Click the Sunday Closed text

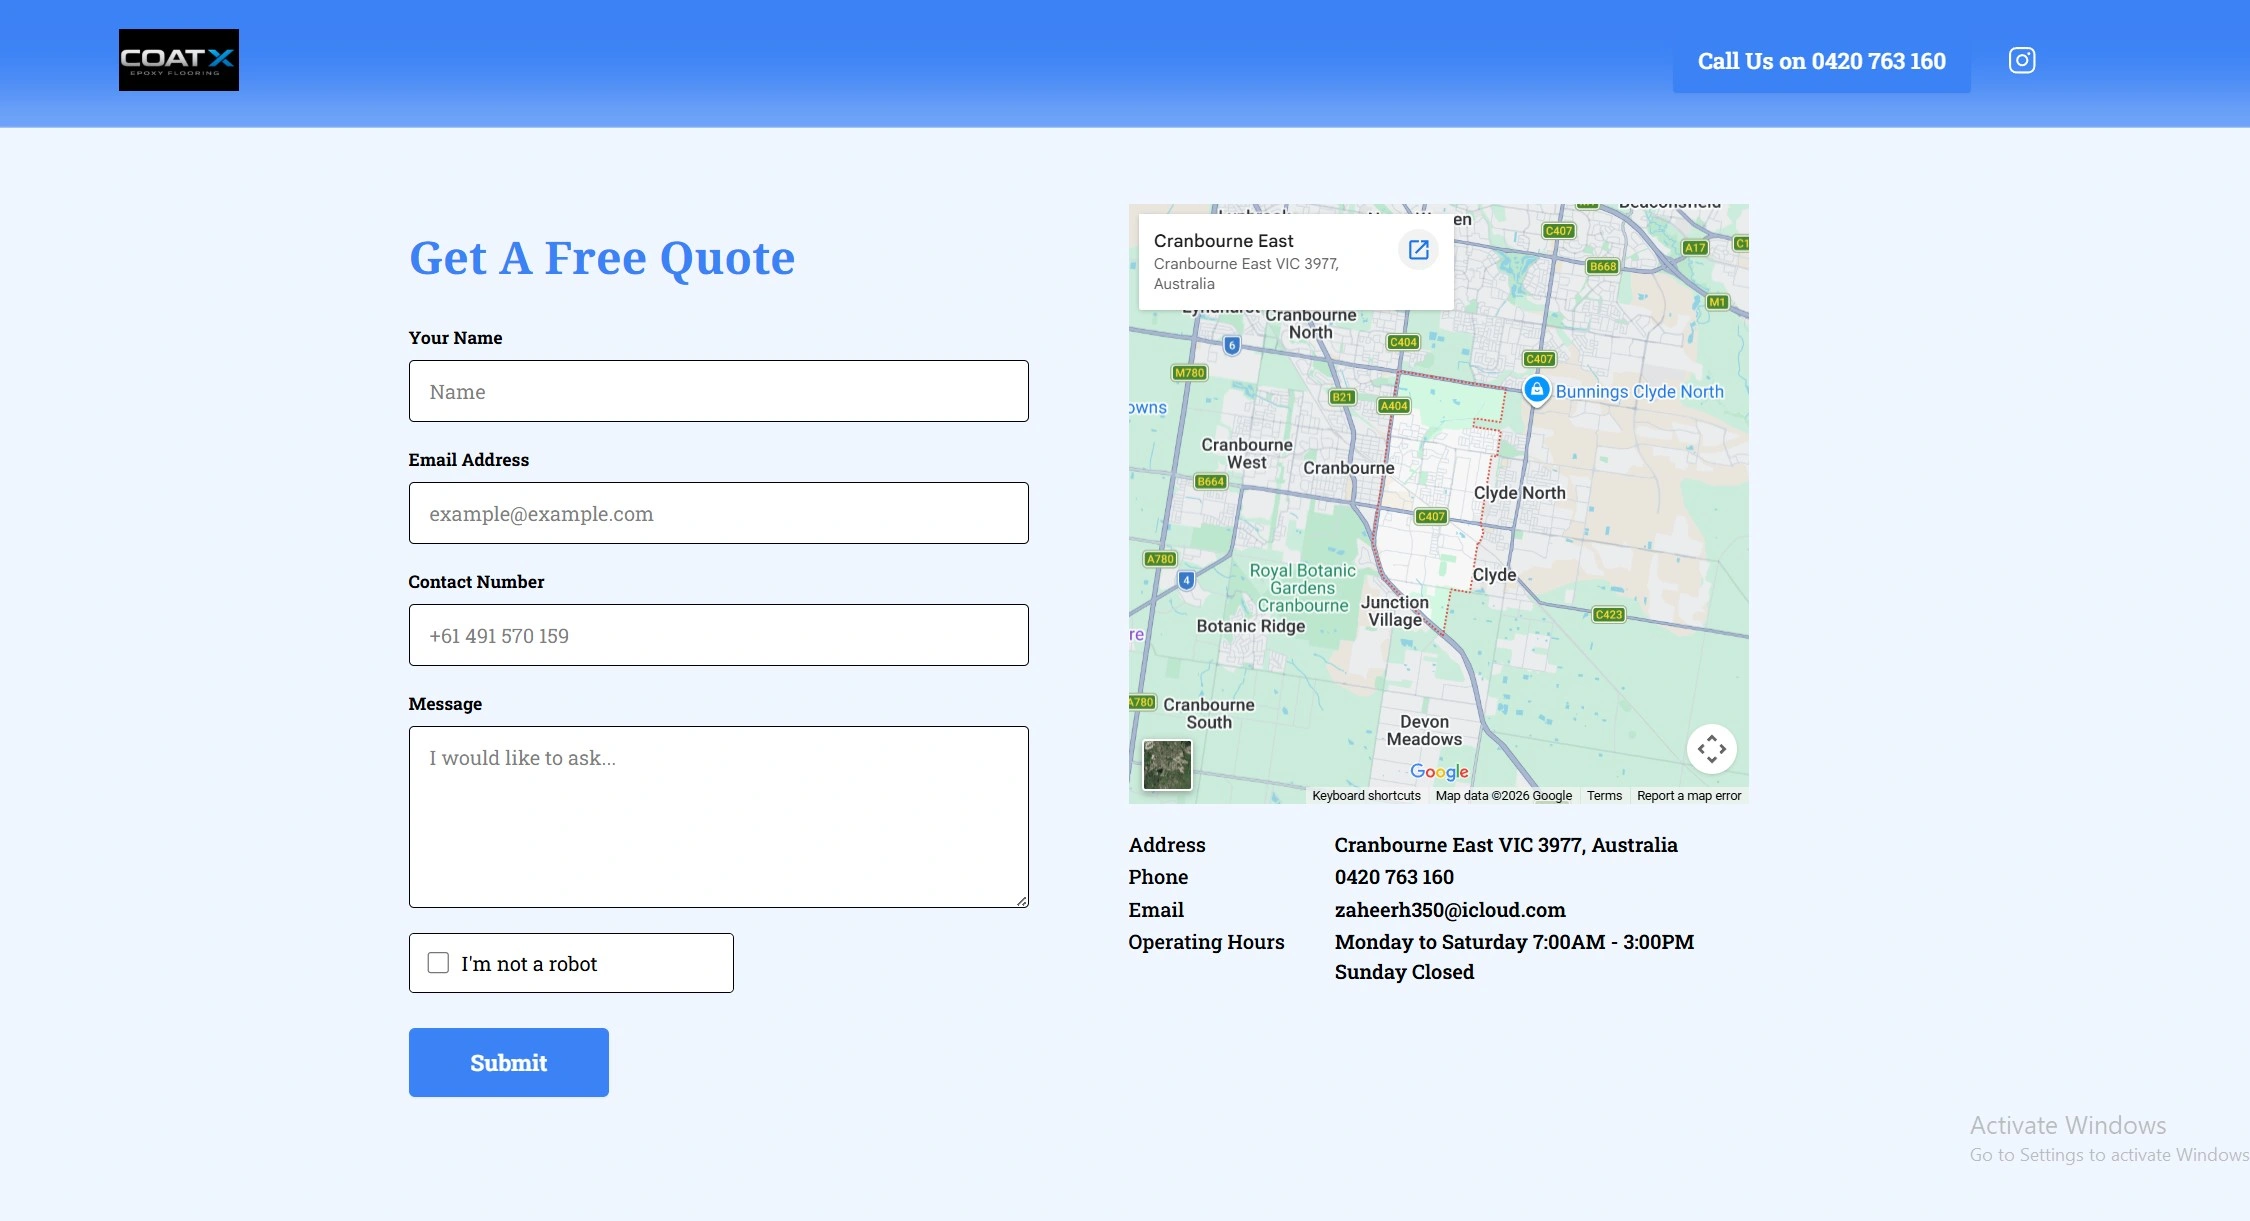(x=1404, y=972)
